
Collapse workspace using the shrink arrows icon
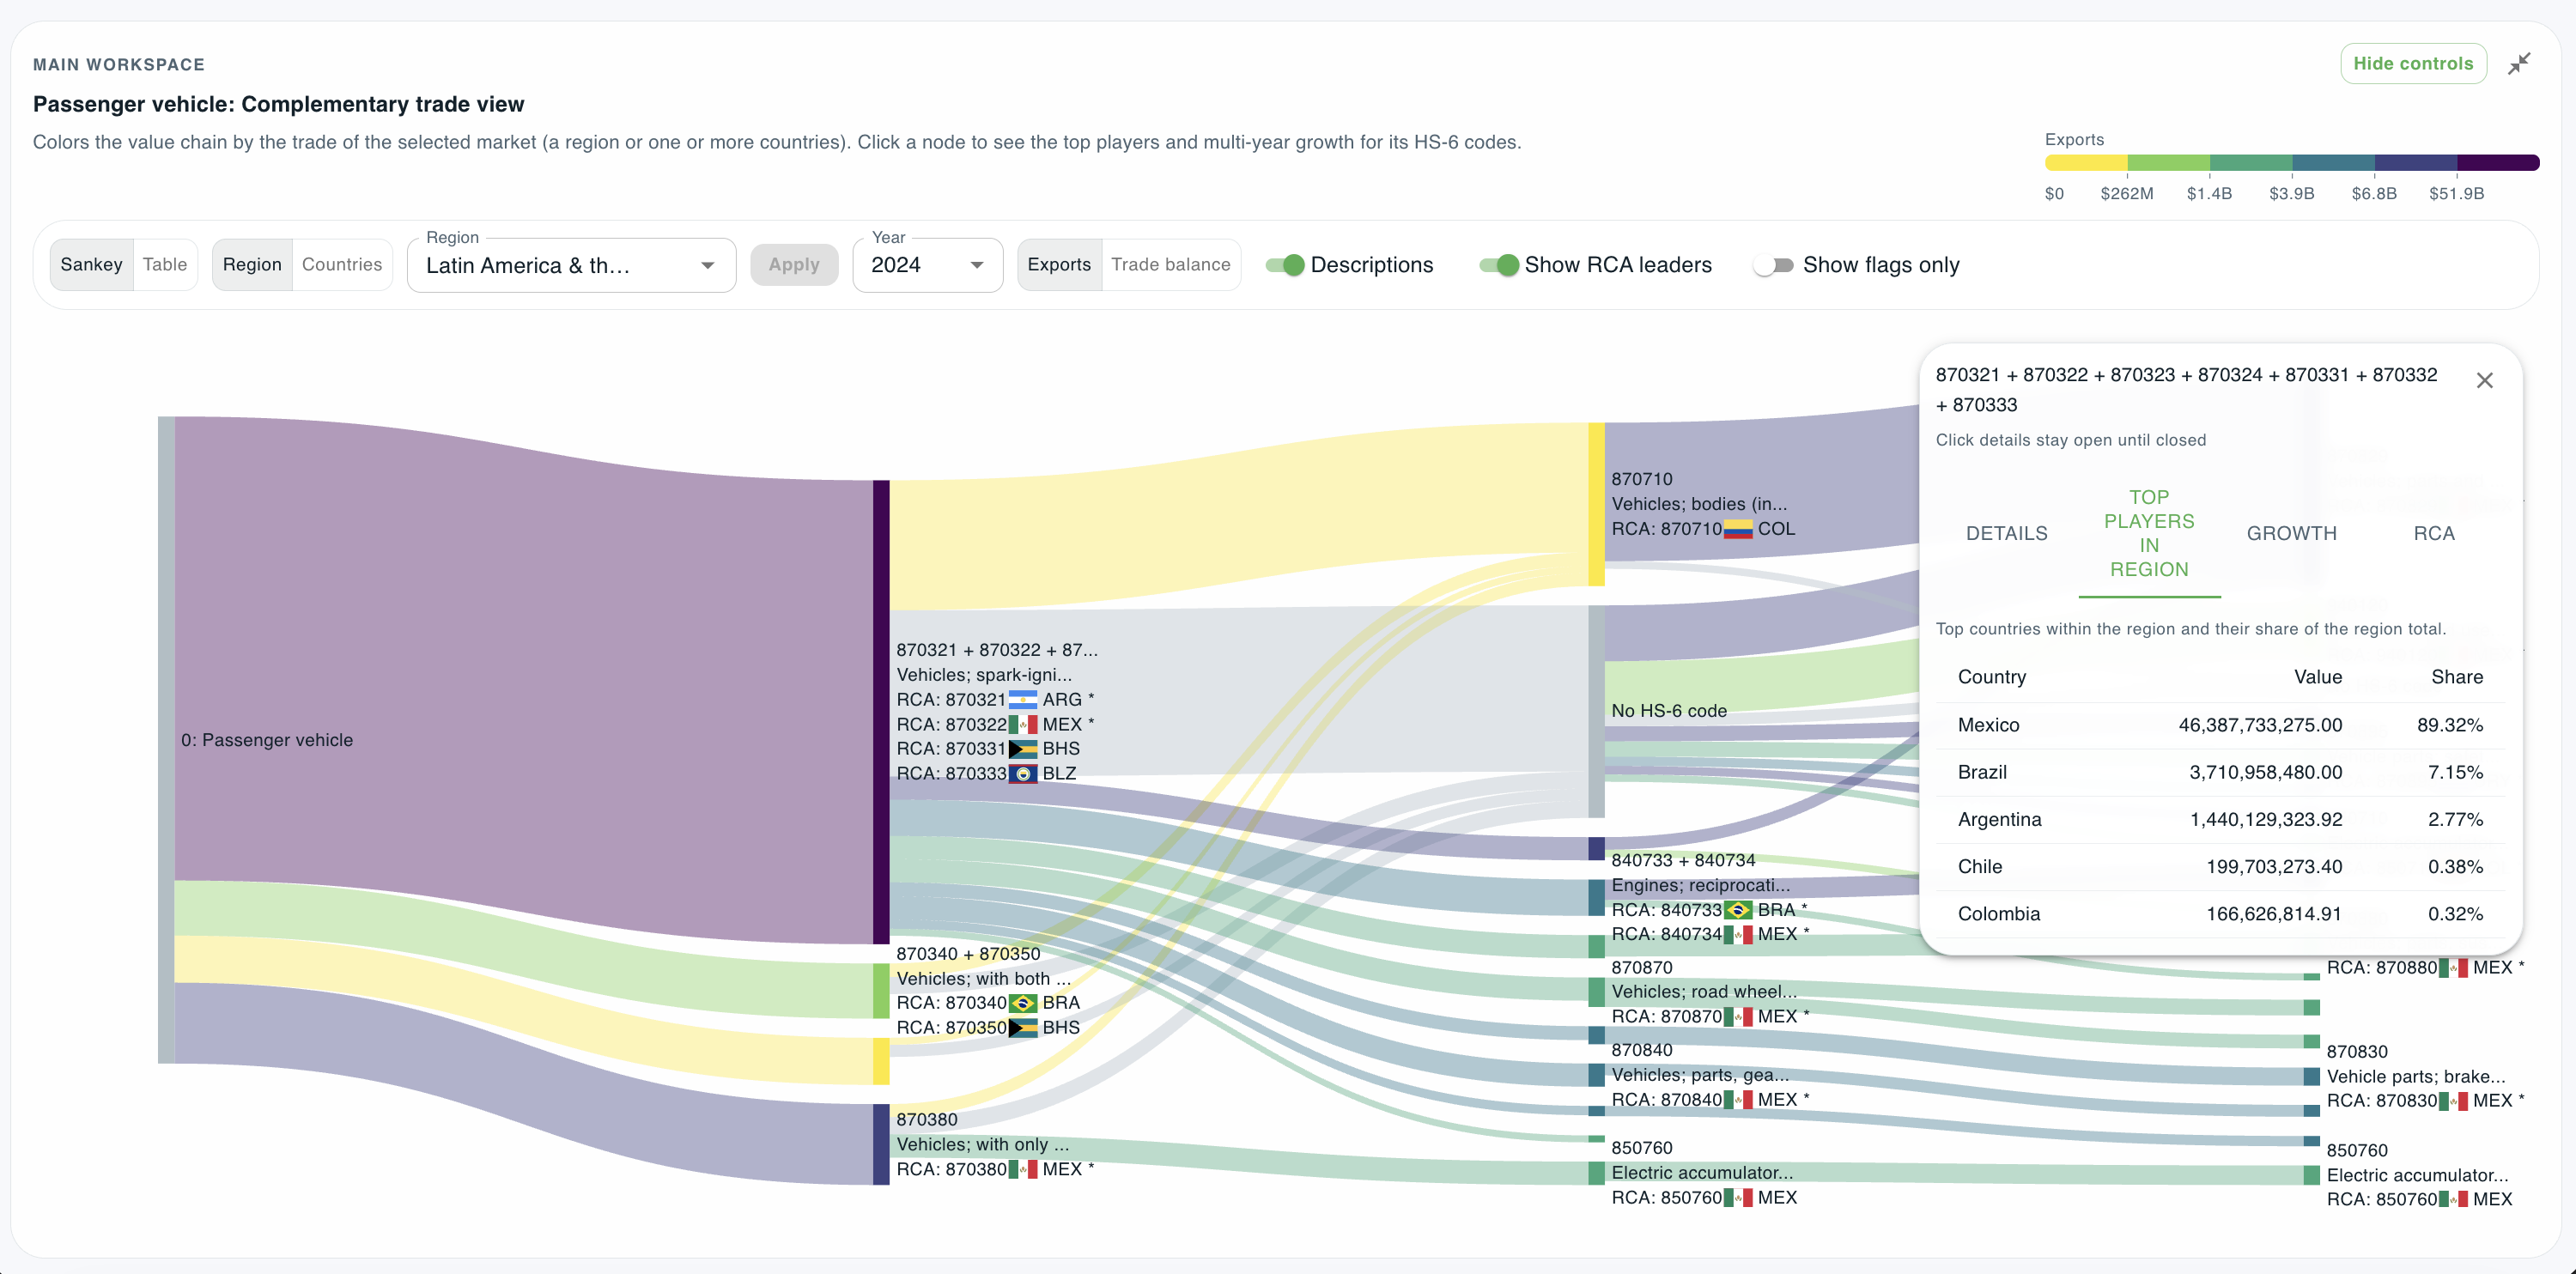click(x=2518, y=64)
